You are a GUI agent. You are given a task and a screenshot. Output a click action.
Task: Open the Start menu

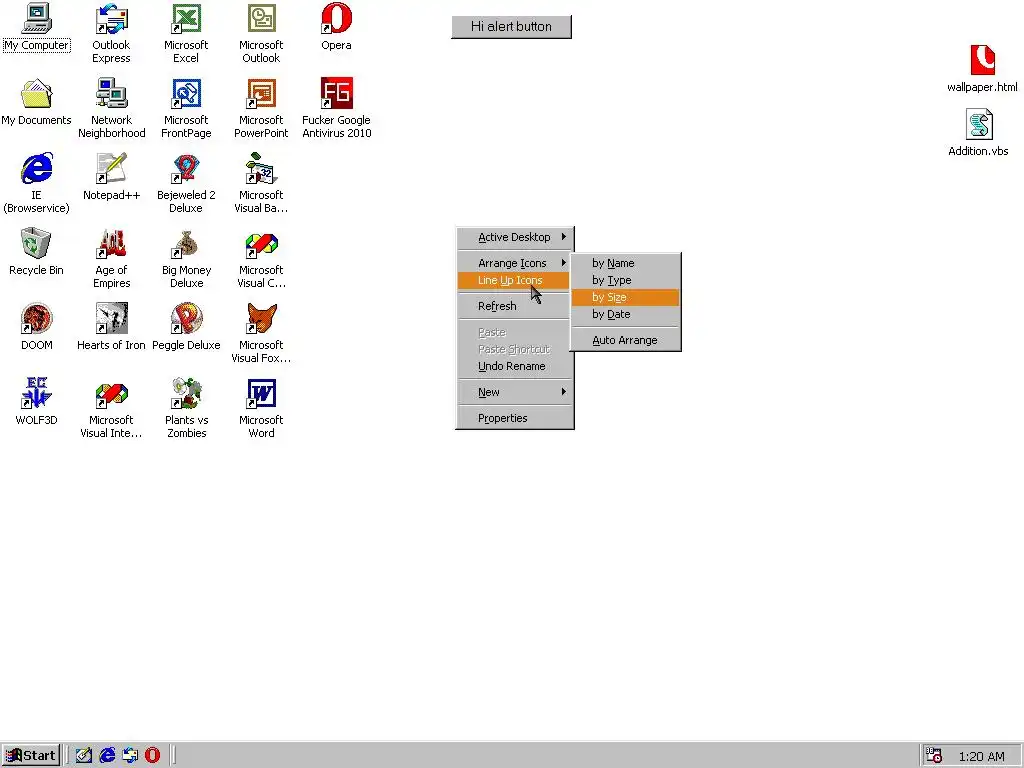[31, 756]
